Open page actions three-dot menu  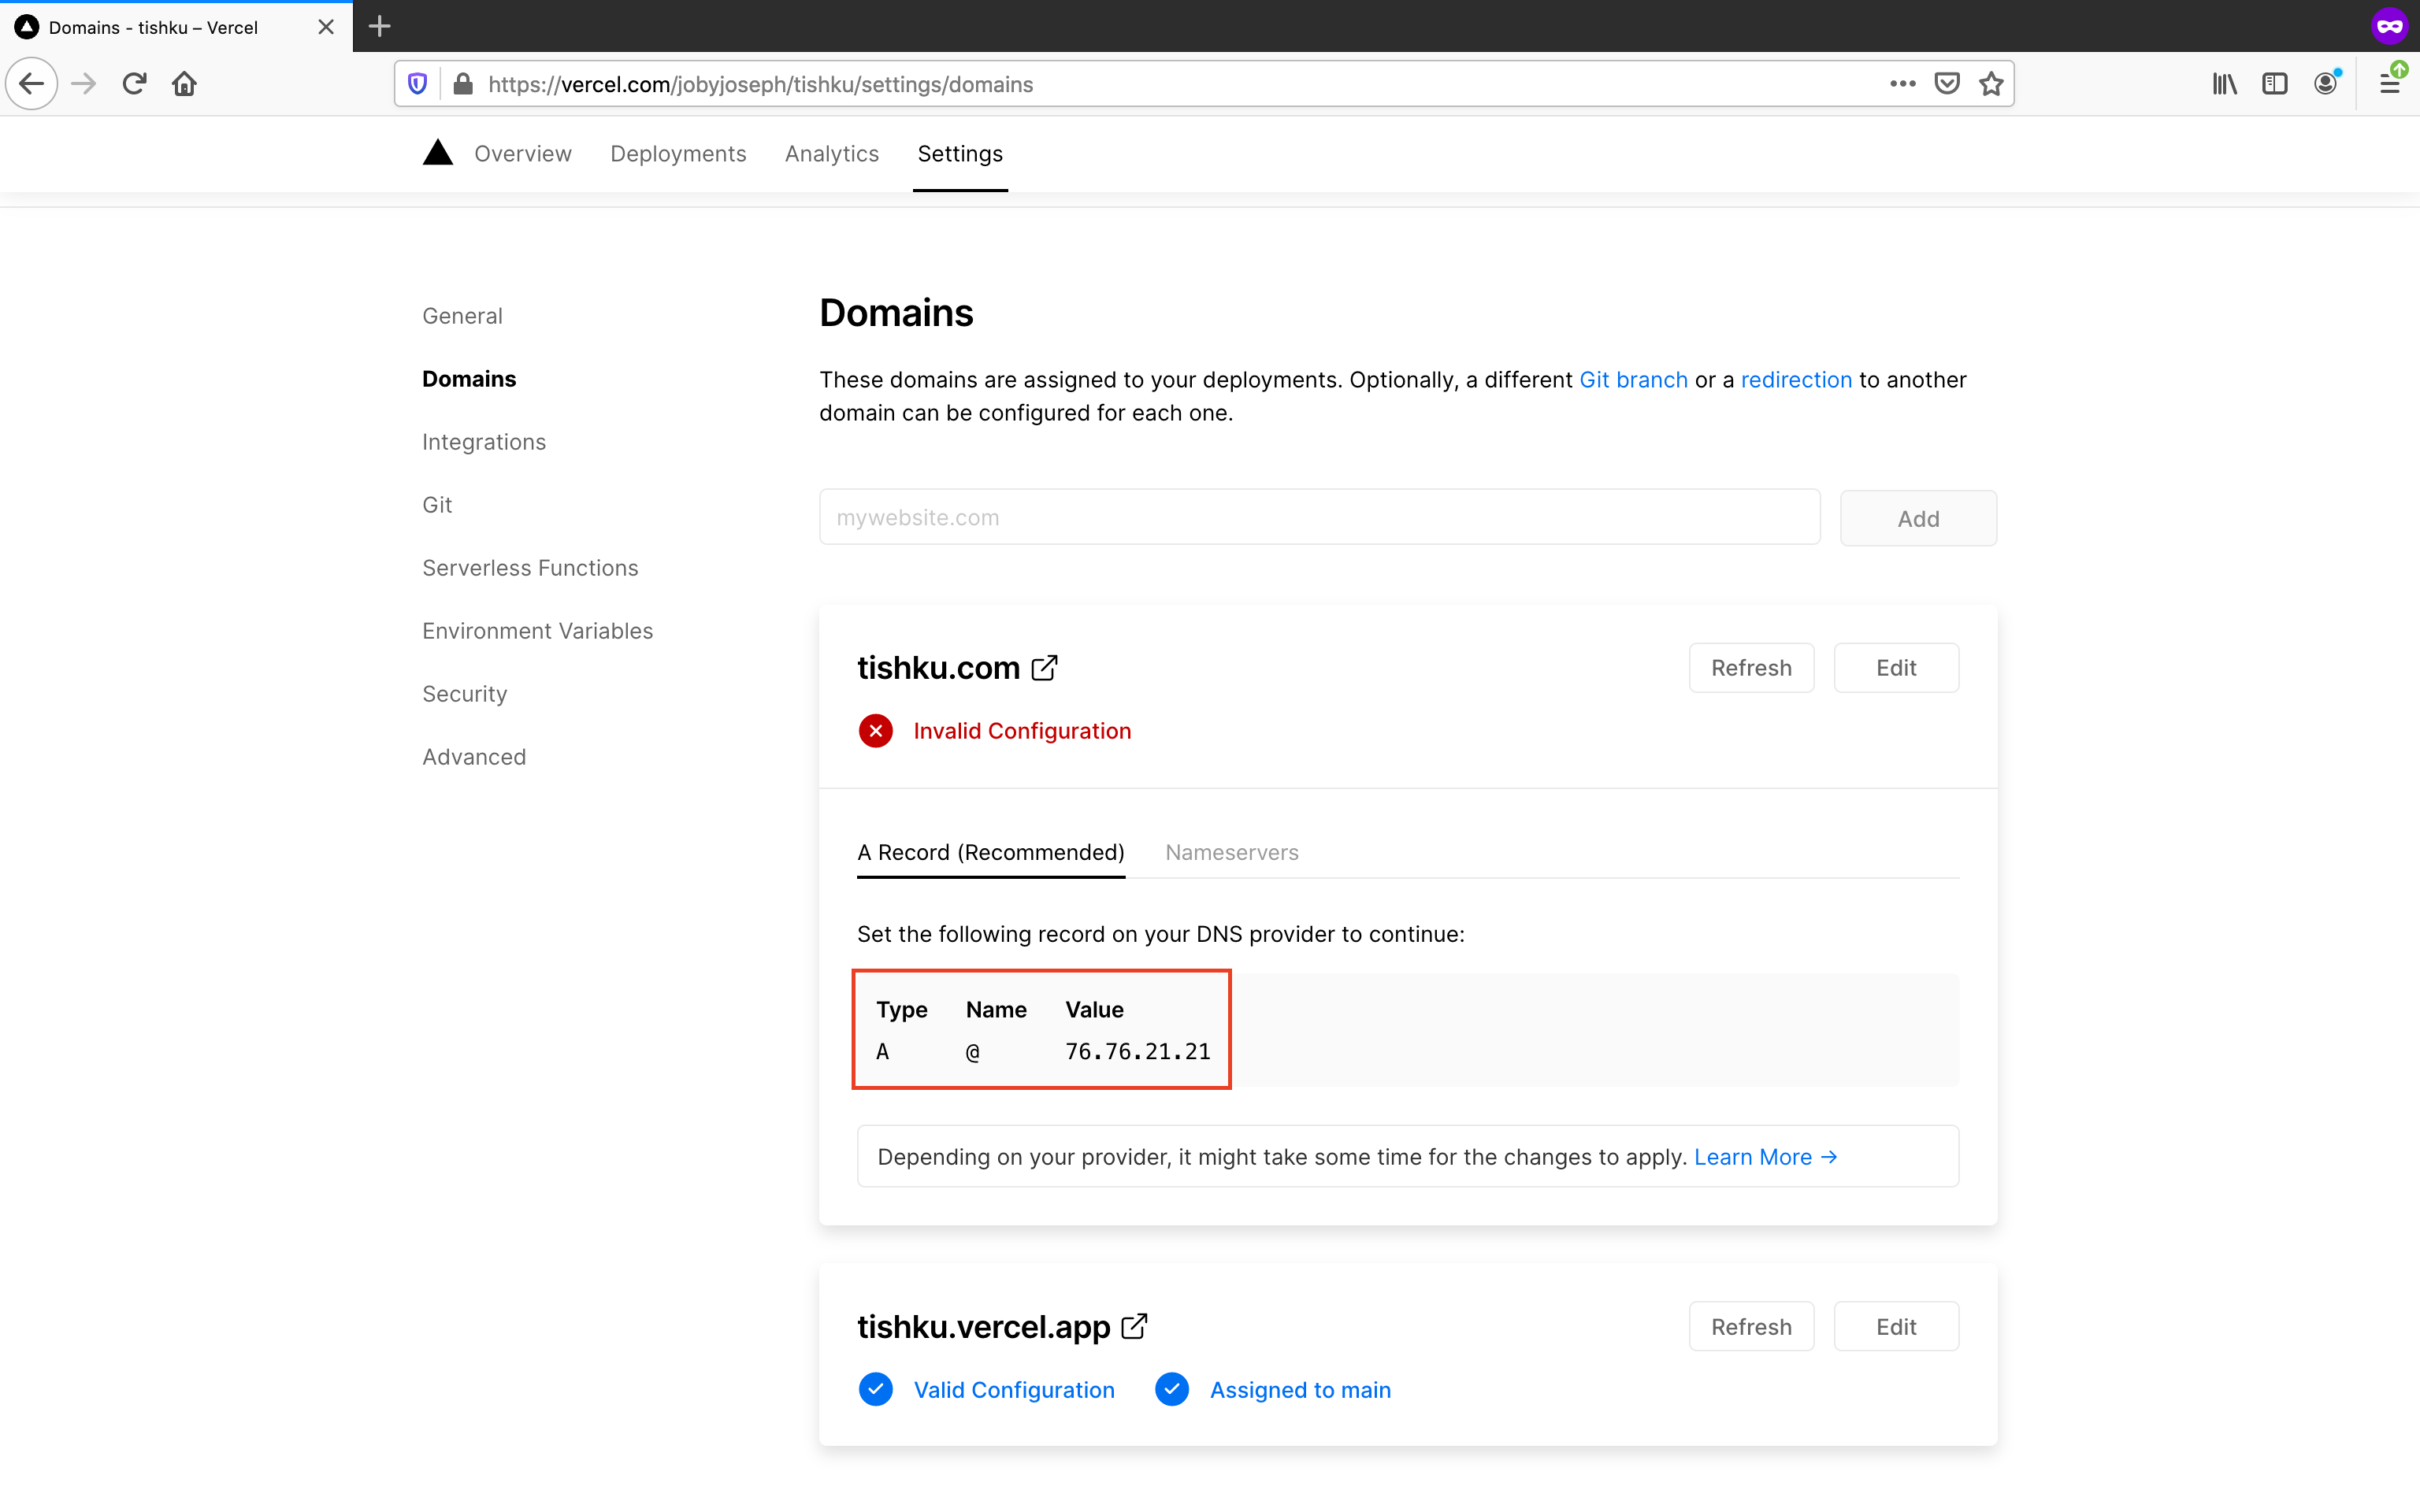[x=1902, y=84]
